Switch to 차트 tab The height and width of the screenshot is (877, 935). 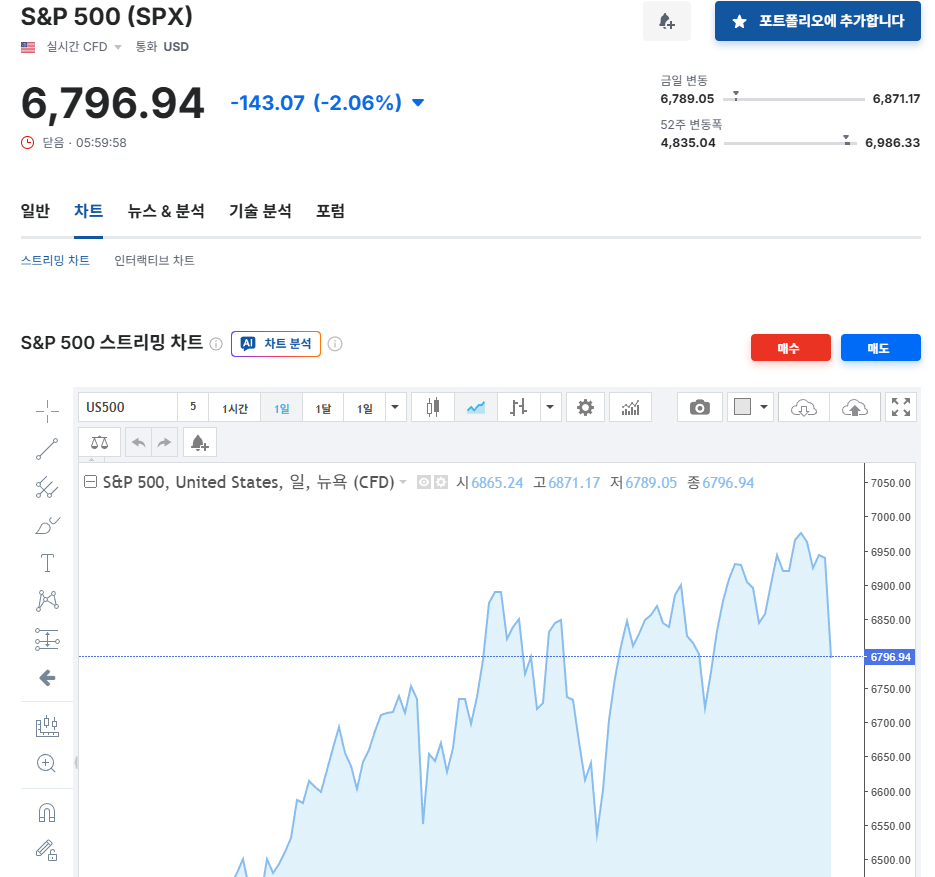point(88,211)
